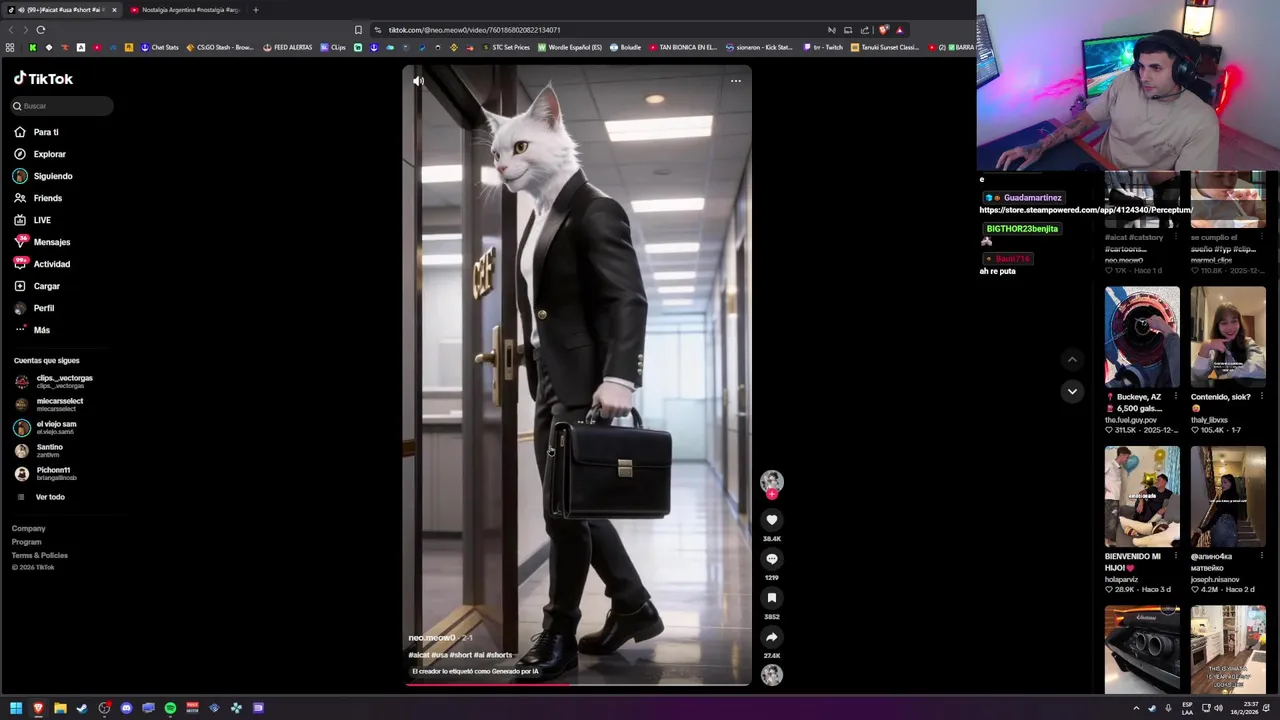Screen dimensions: 1280x720
Task: Open Spotify from the taskbar
Action: (170, 708)
